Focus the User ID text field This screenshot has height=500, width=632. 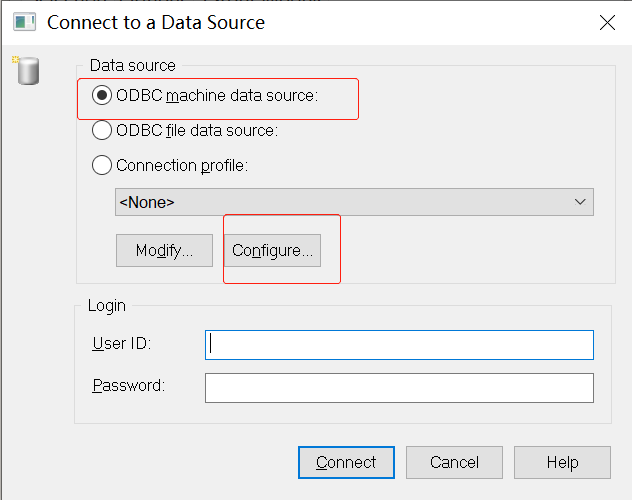[399, 344]
